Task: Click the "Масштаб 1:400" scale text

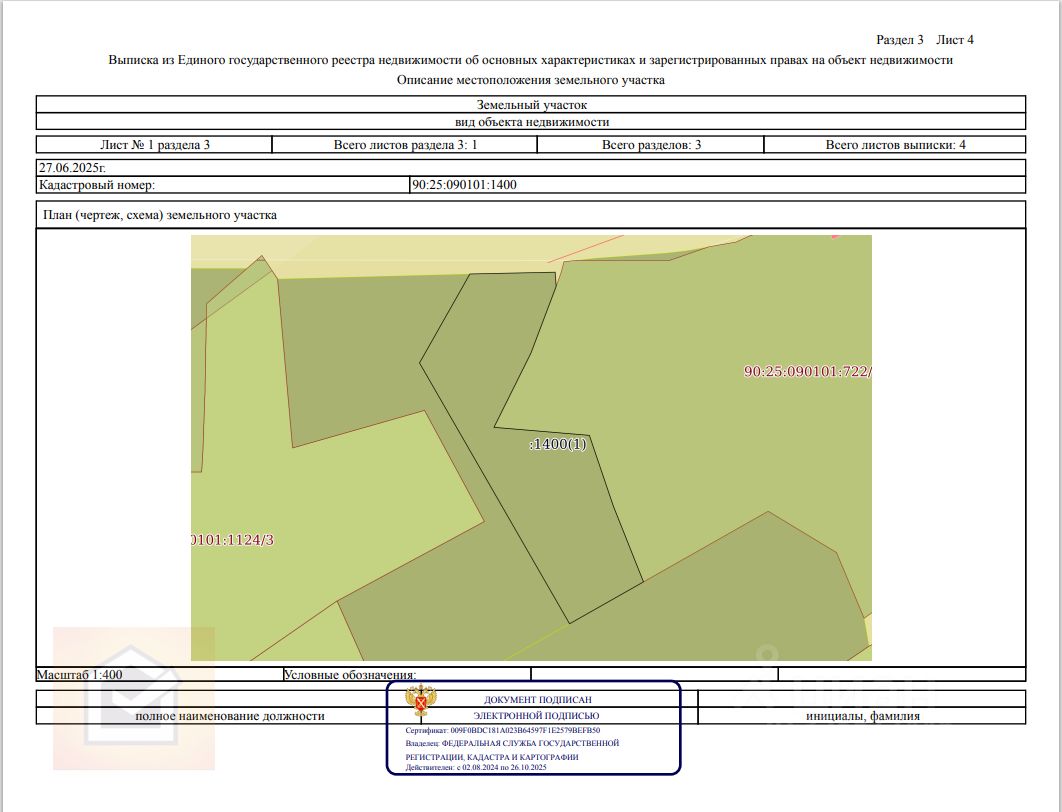Action: coord(80,675)
